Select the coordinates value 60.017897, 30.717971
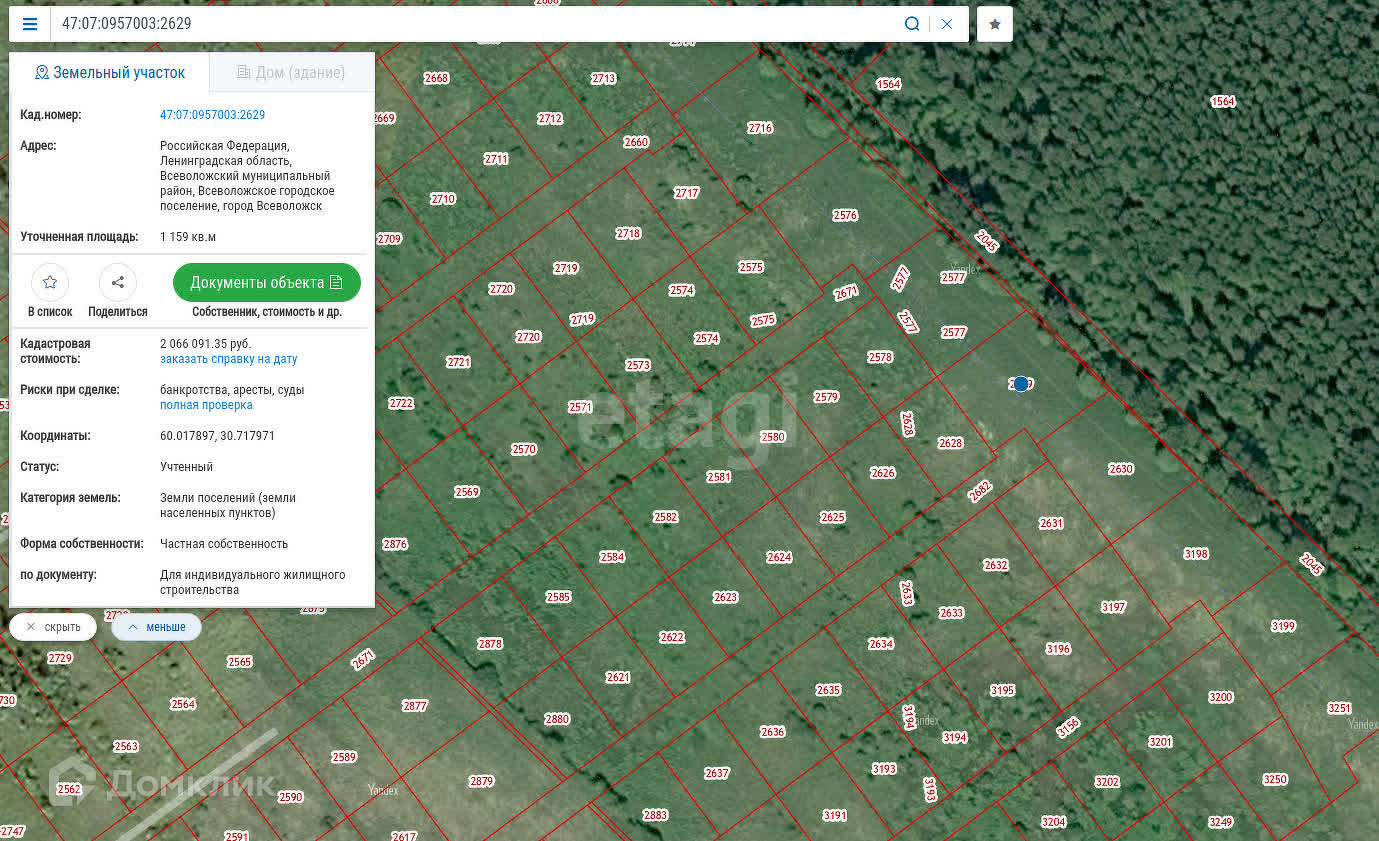The width and height of the screenshot is (1379, 841). pos(218,436)
